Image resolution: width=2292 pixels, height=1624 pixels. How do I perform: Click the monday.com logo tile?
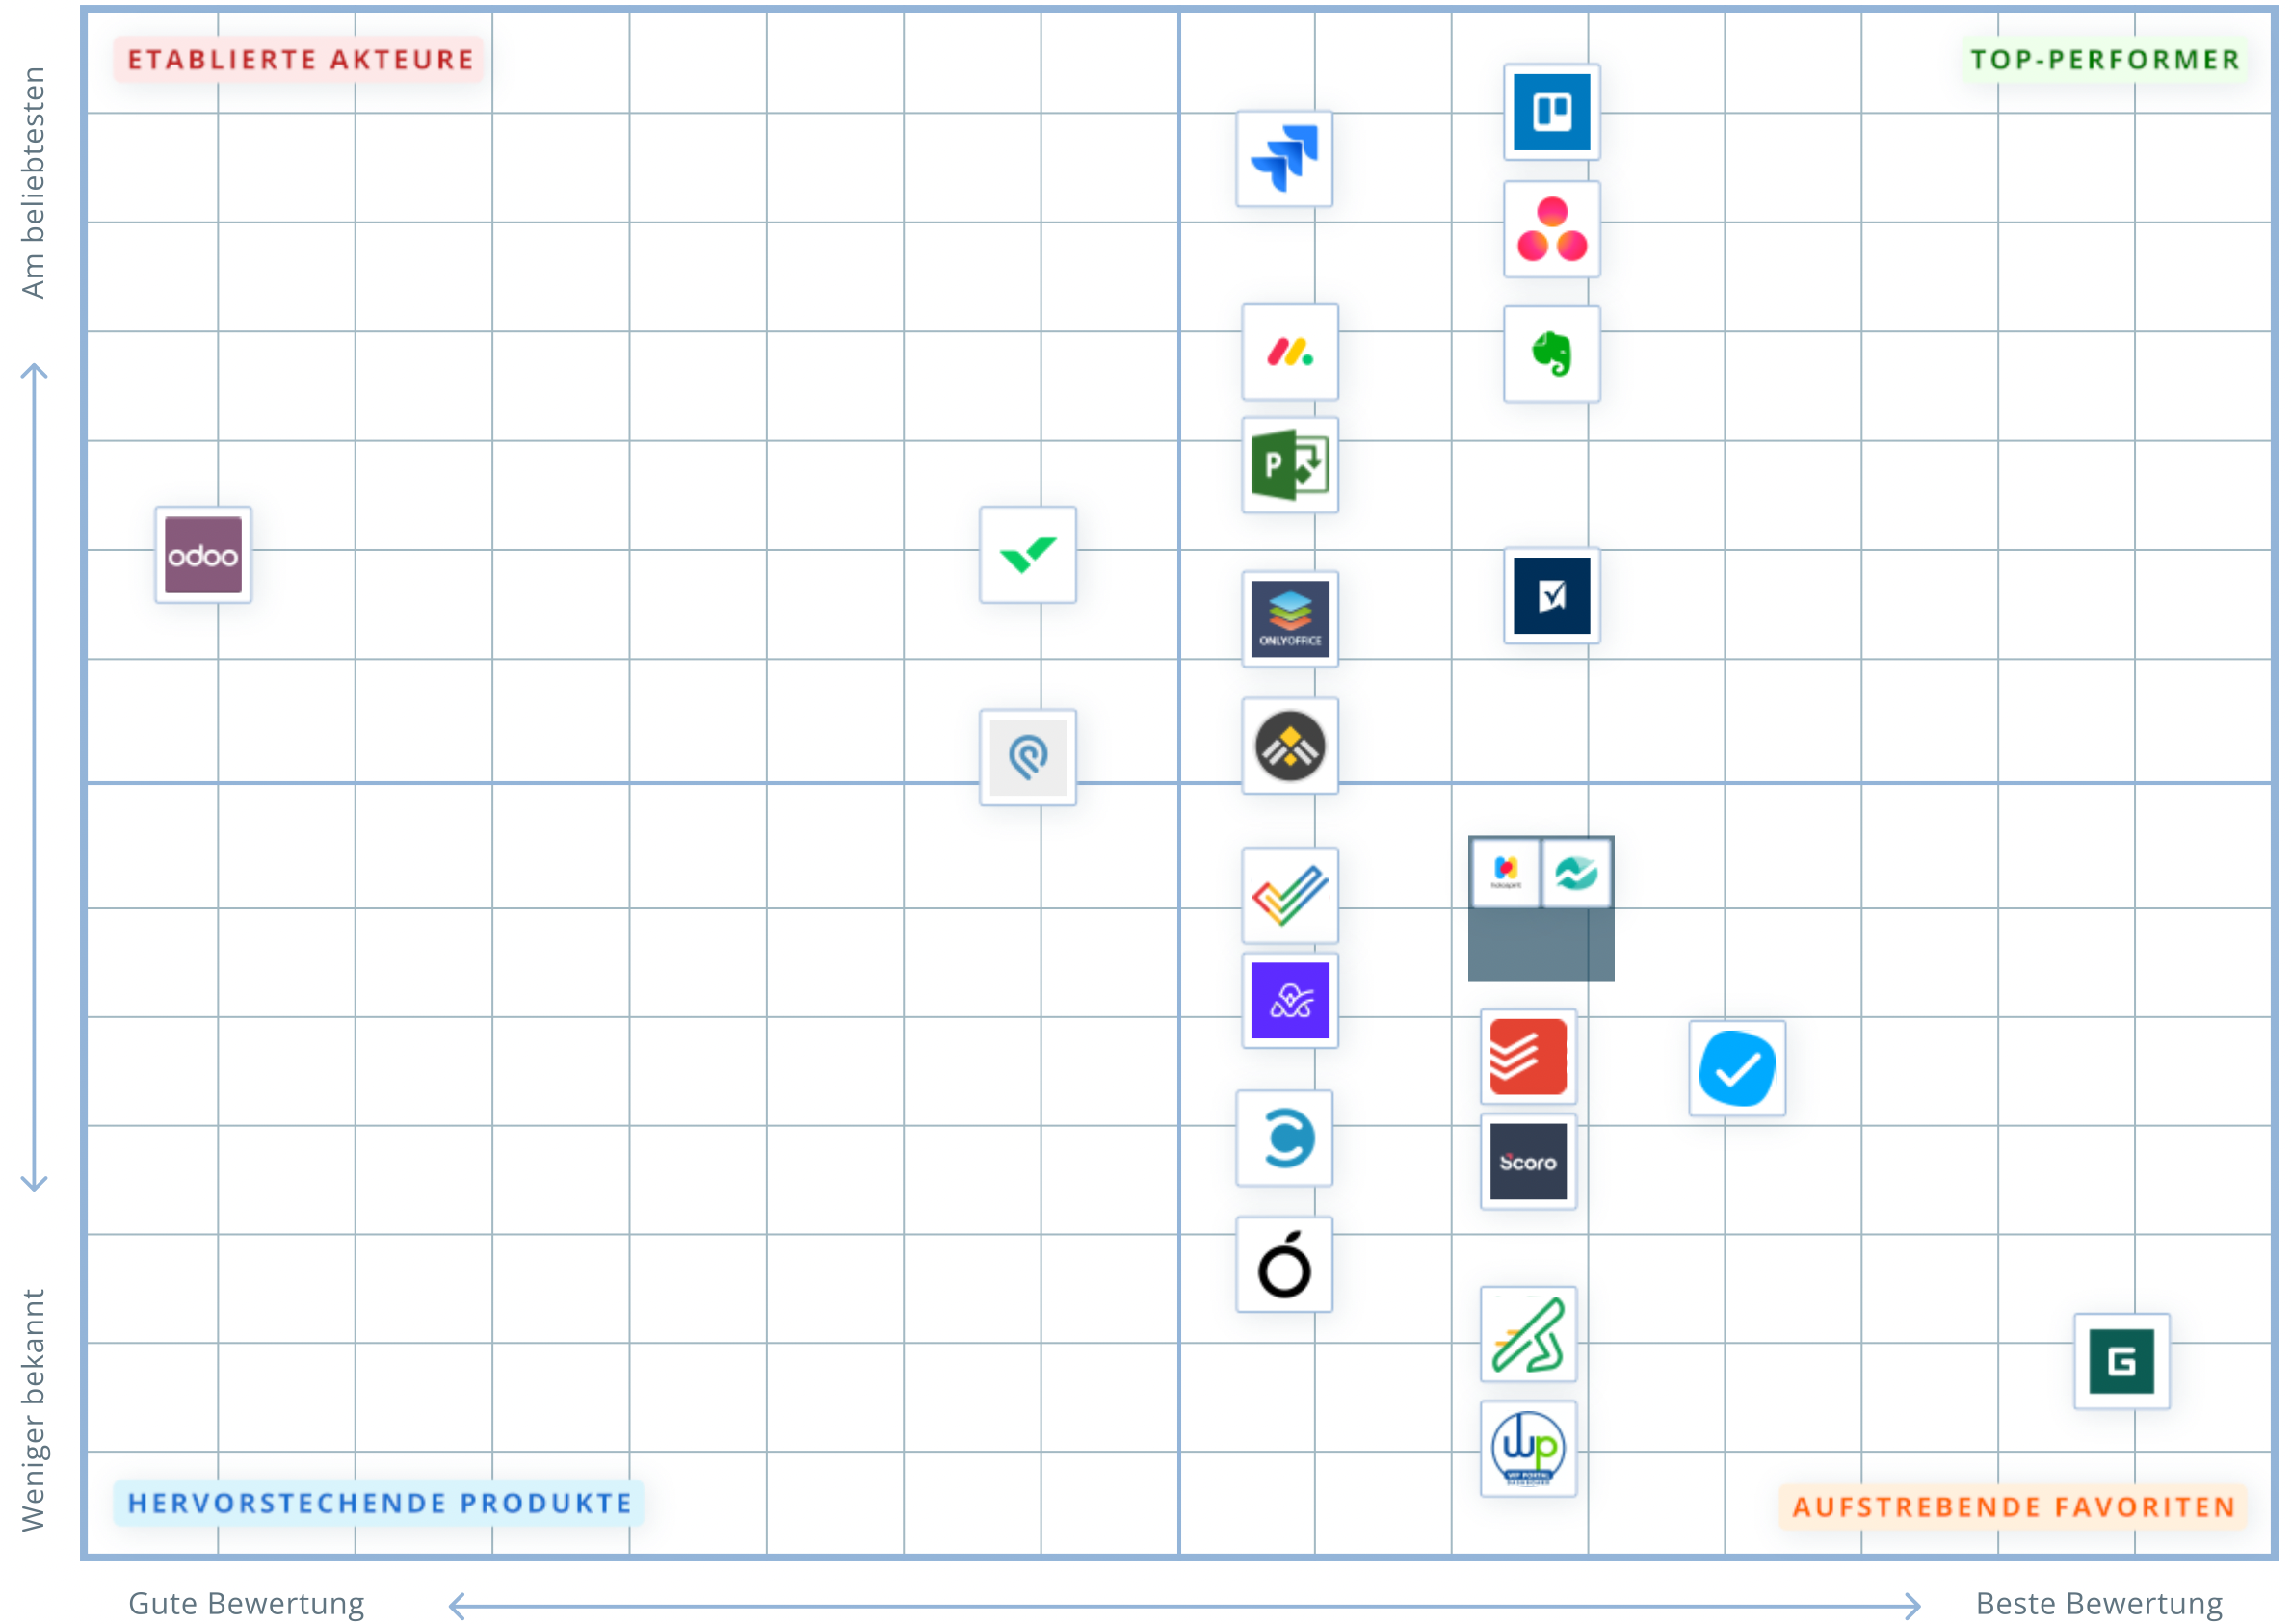1290,352
